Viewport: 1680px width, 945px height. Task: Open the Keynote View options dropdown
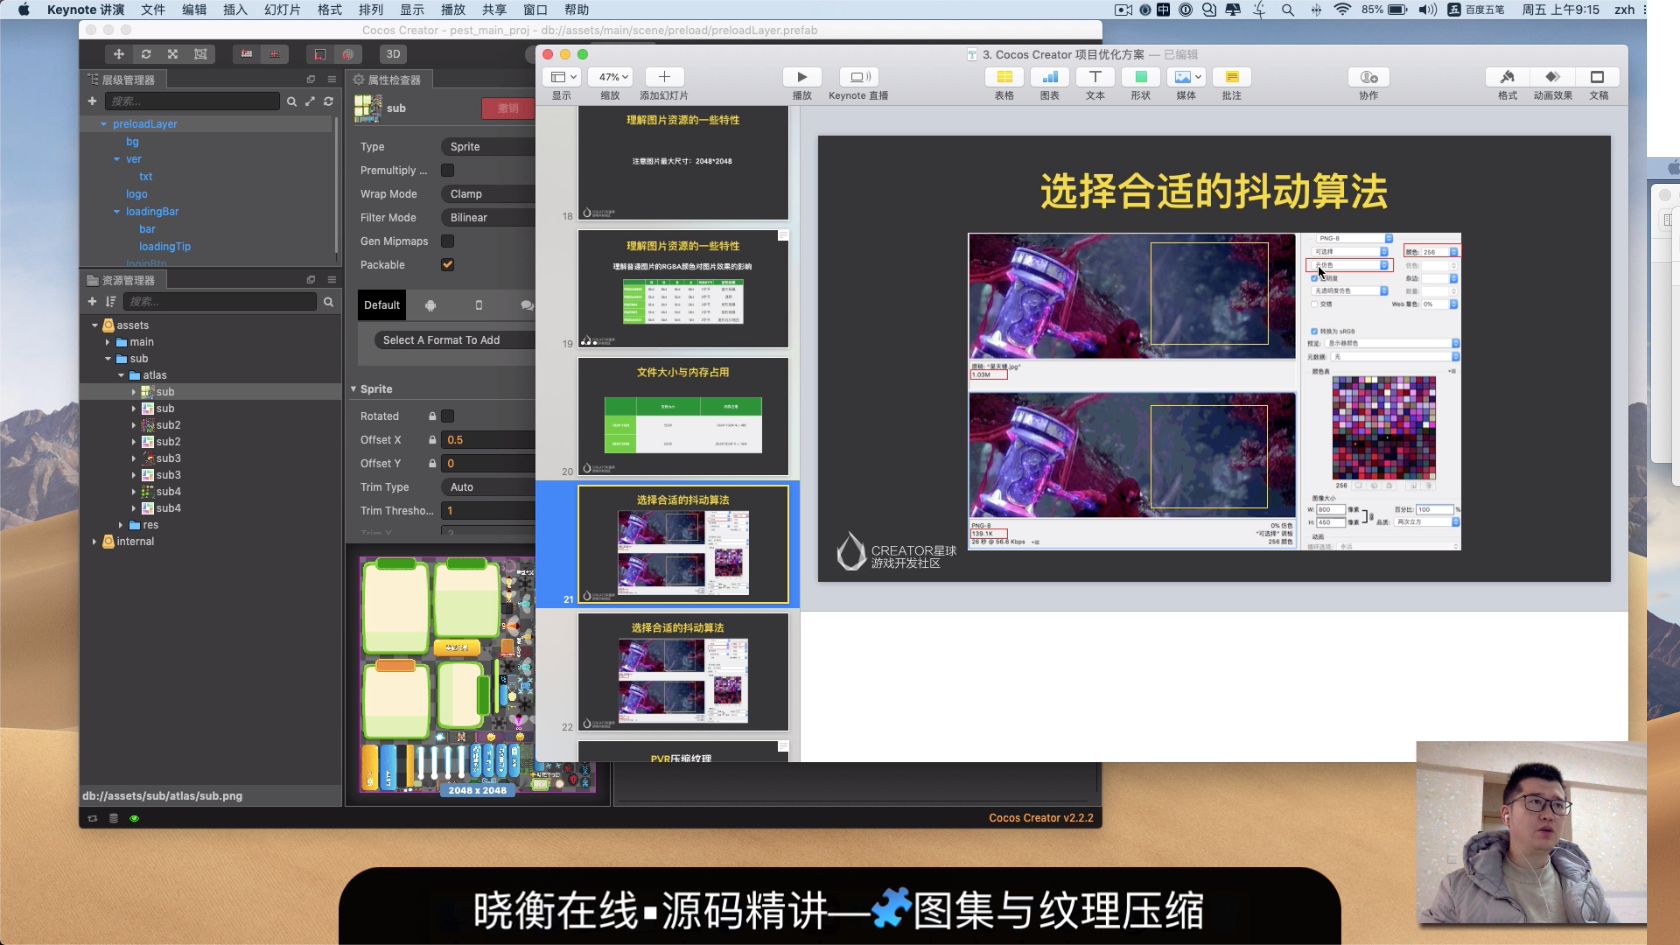click(x=562, y=77)
